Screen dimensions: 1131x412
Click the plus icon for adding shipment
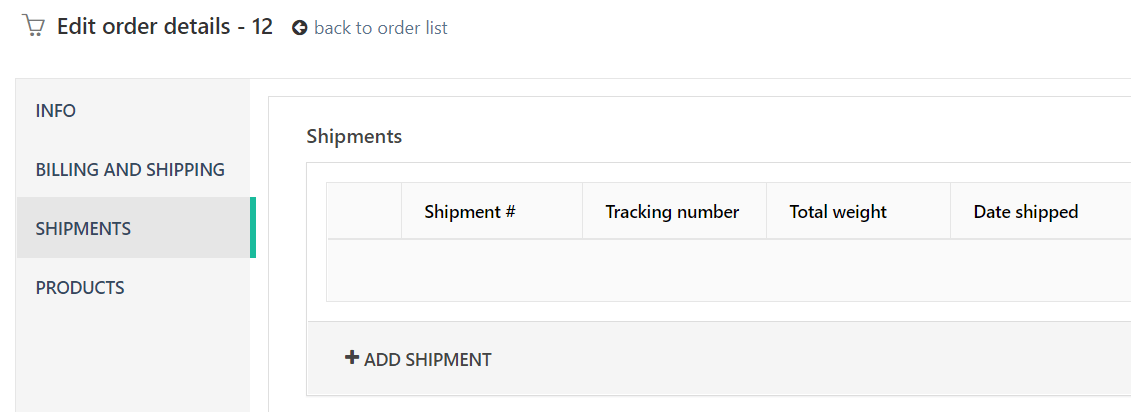(351, 358)
